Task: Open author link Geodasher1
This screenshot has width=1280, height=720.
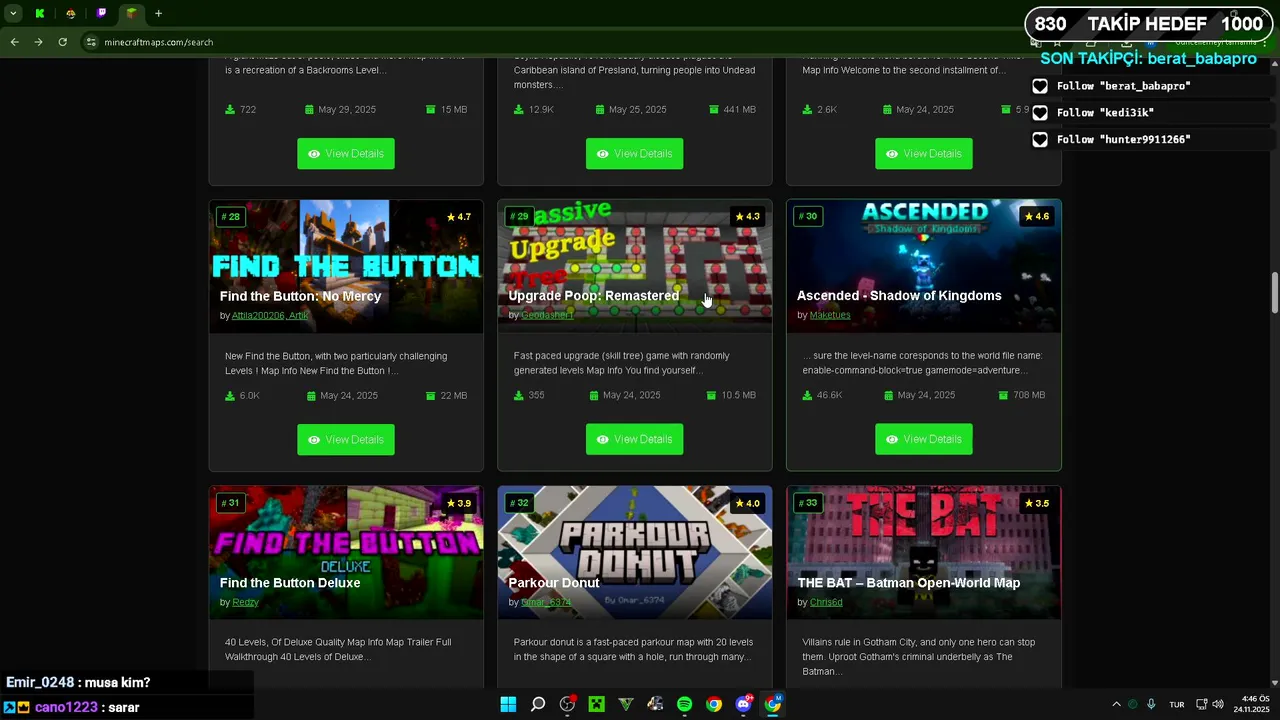Action: point(547,315)
